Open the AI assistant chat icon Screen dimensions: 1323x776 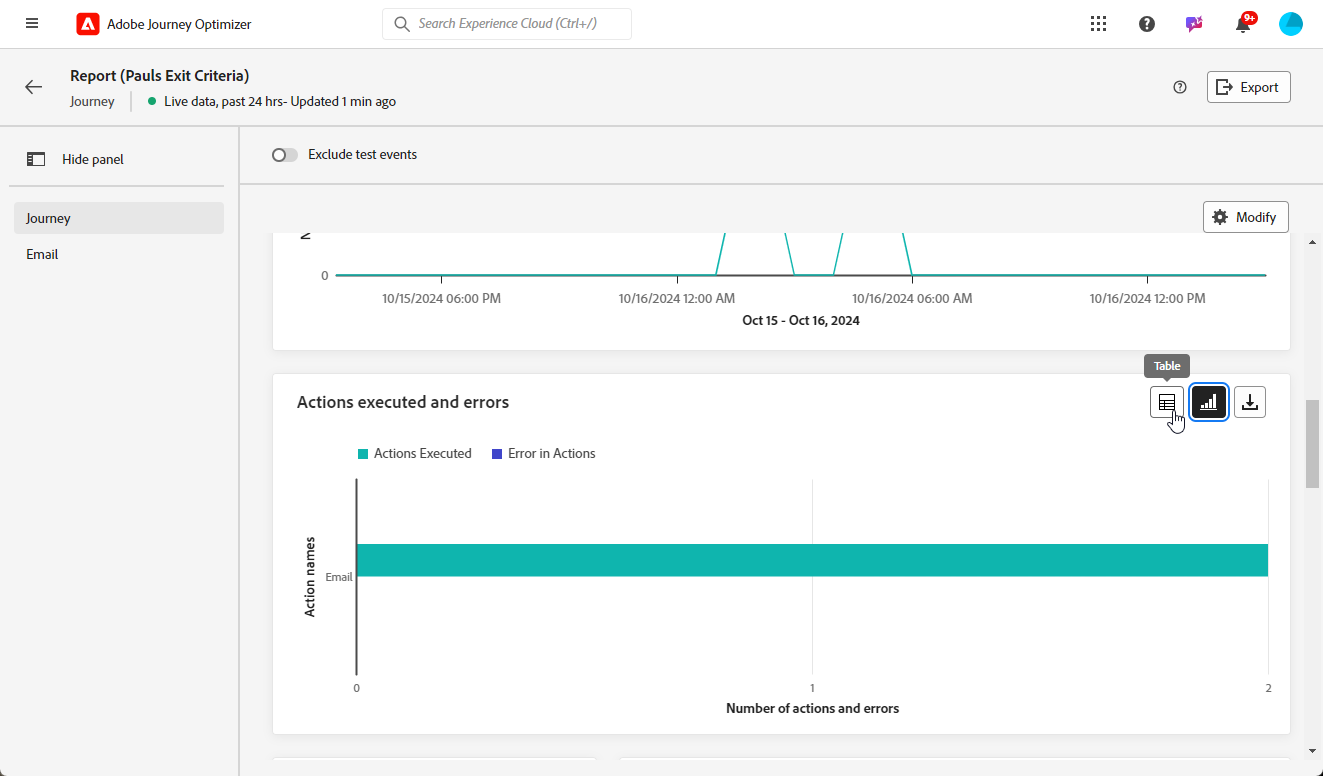click(1194, 24)
